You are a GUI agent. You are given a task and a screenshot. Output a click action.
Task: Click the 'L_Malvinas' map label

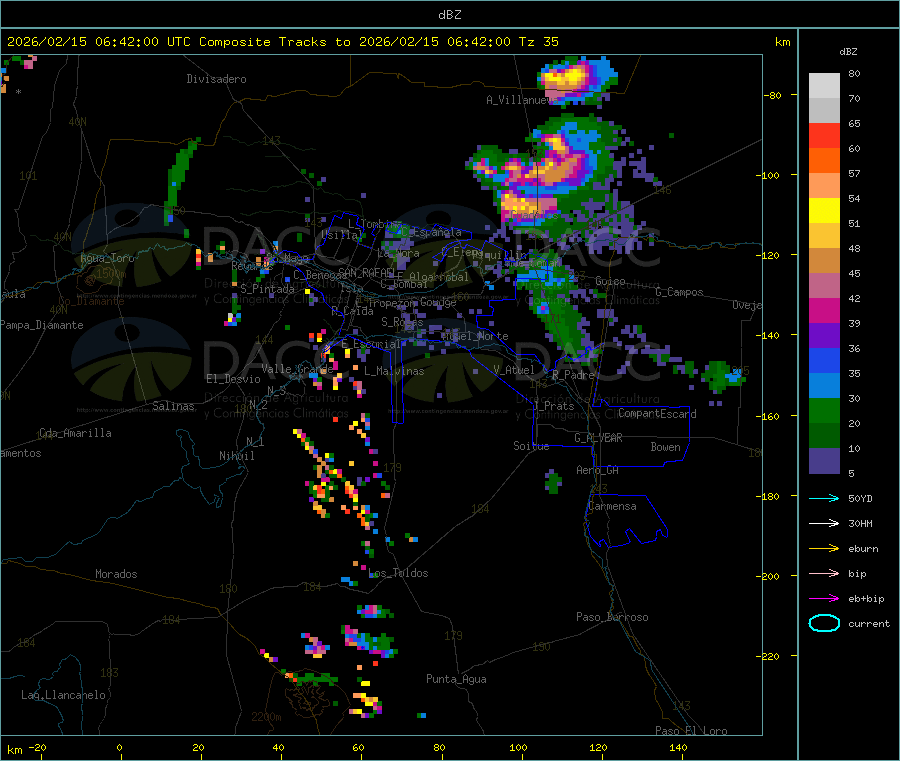394,371
